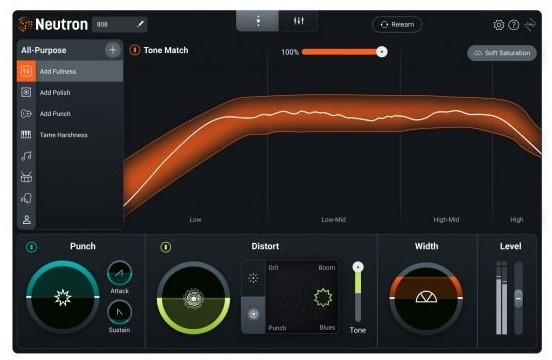Edit the 808 preset name field
This screenshot has height=360, width=552.
coord(119,24)
